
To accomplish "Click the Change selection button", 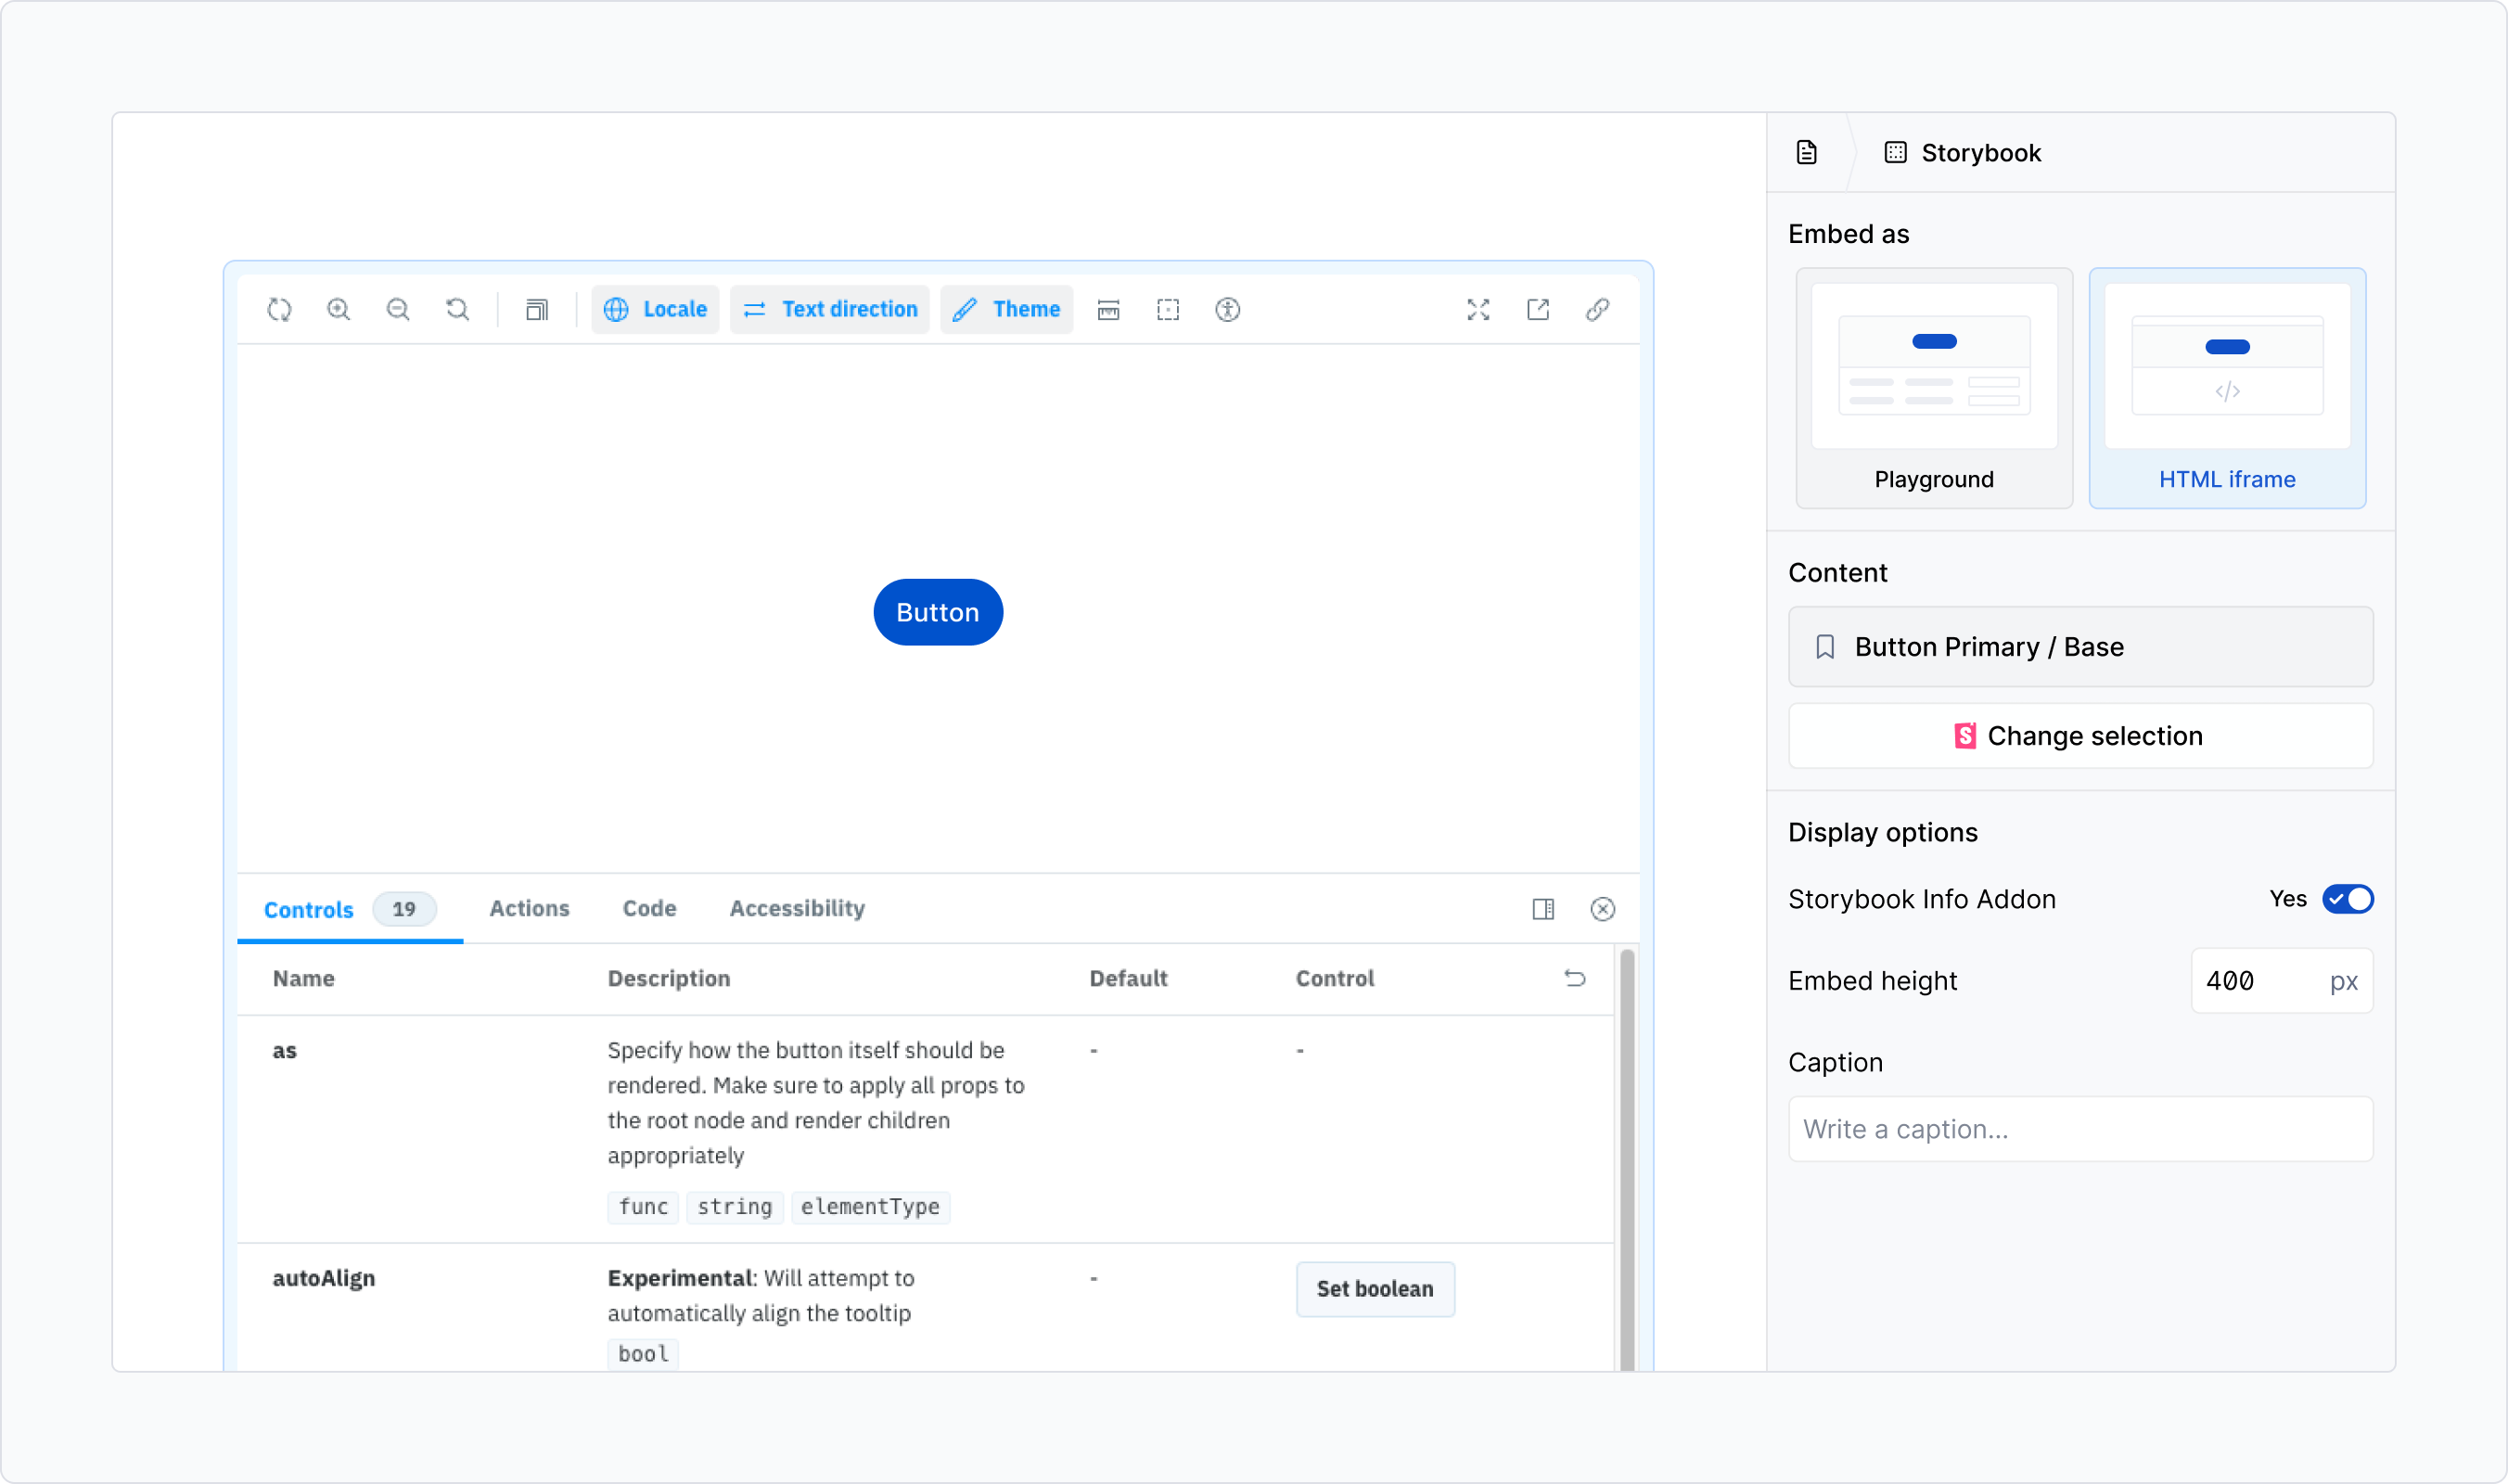I will (x=2080, y=736).
